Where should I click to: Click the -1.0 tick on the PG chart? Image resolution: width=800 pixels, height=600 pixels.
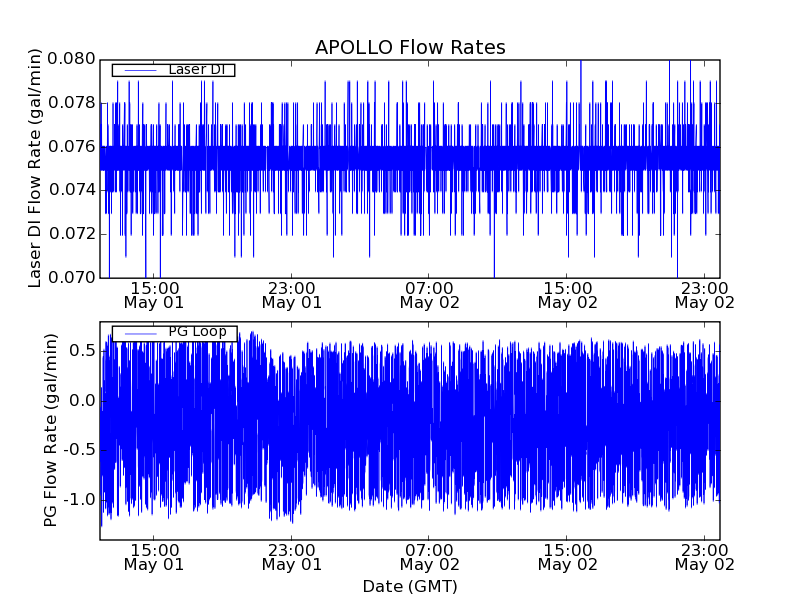(x=79, y=499)
